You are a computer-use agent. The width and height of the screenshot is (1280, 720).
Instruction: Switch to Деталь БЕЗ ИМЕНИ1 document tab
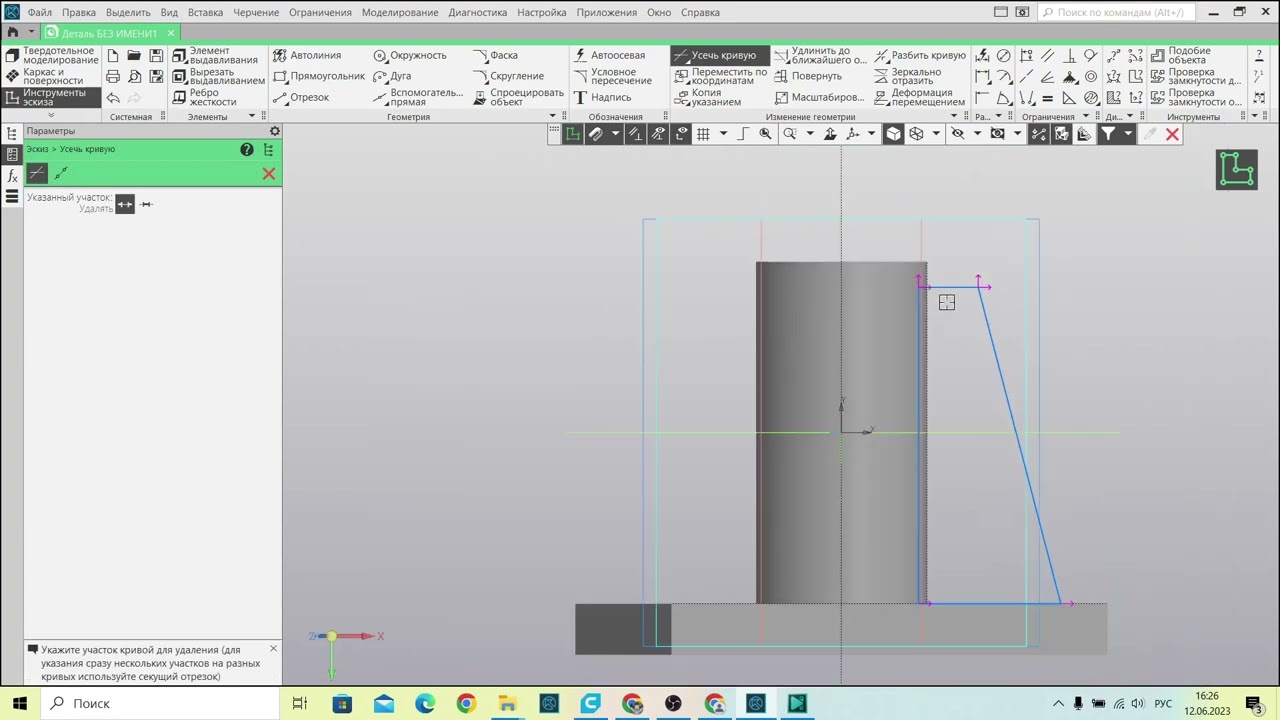(108, 33)
